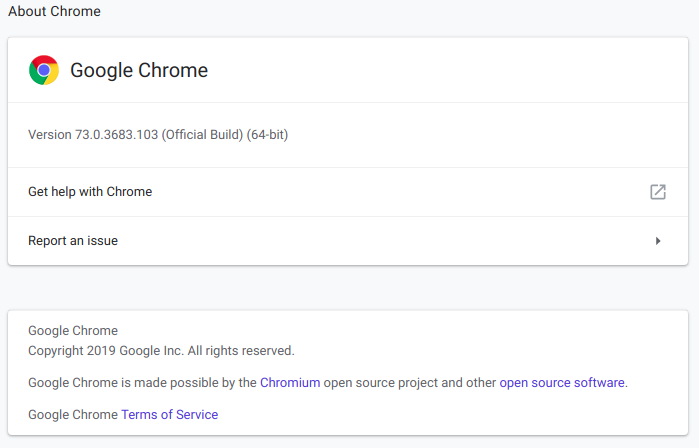
Task: Open external link icon for Chrome help
Action: coord(658,192)
